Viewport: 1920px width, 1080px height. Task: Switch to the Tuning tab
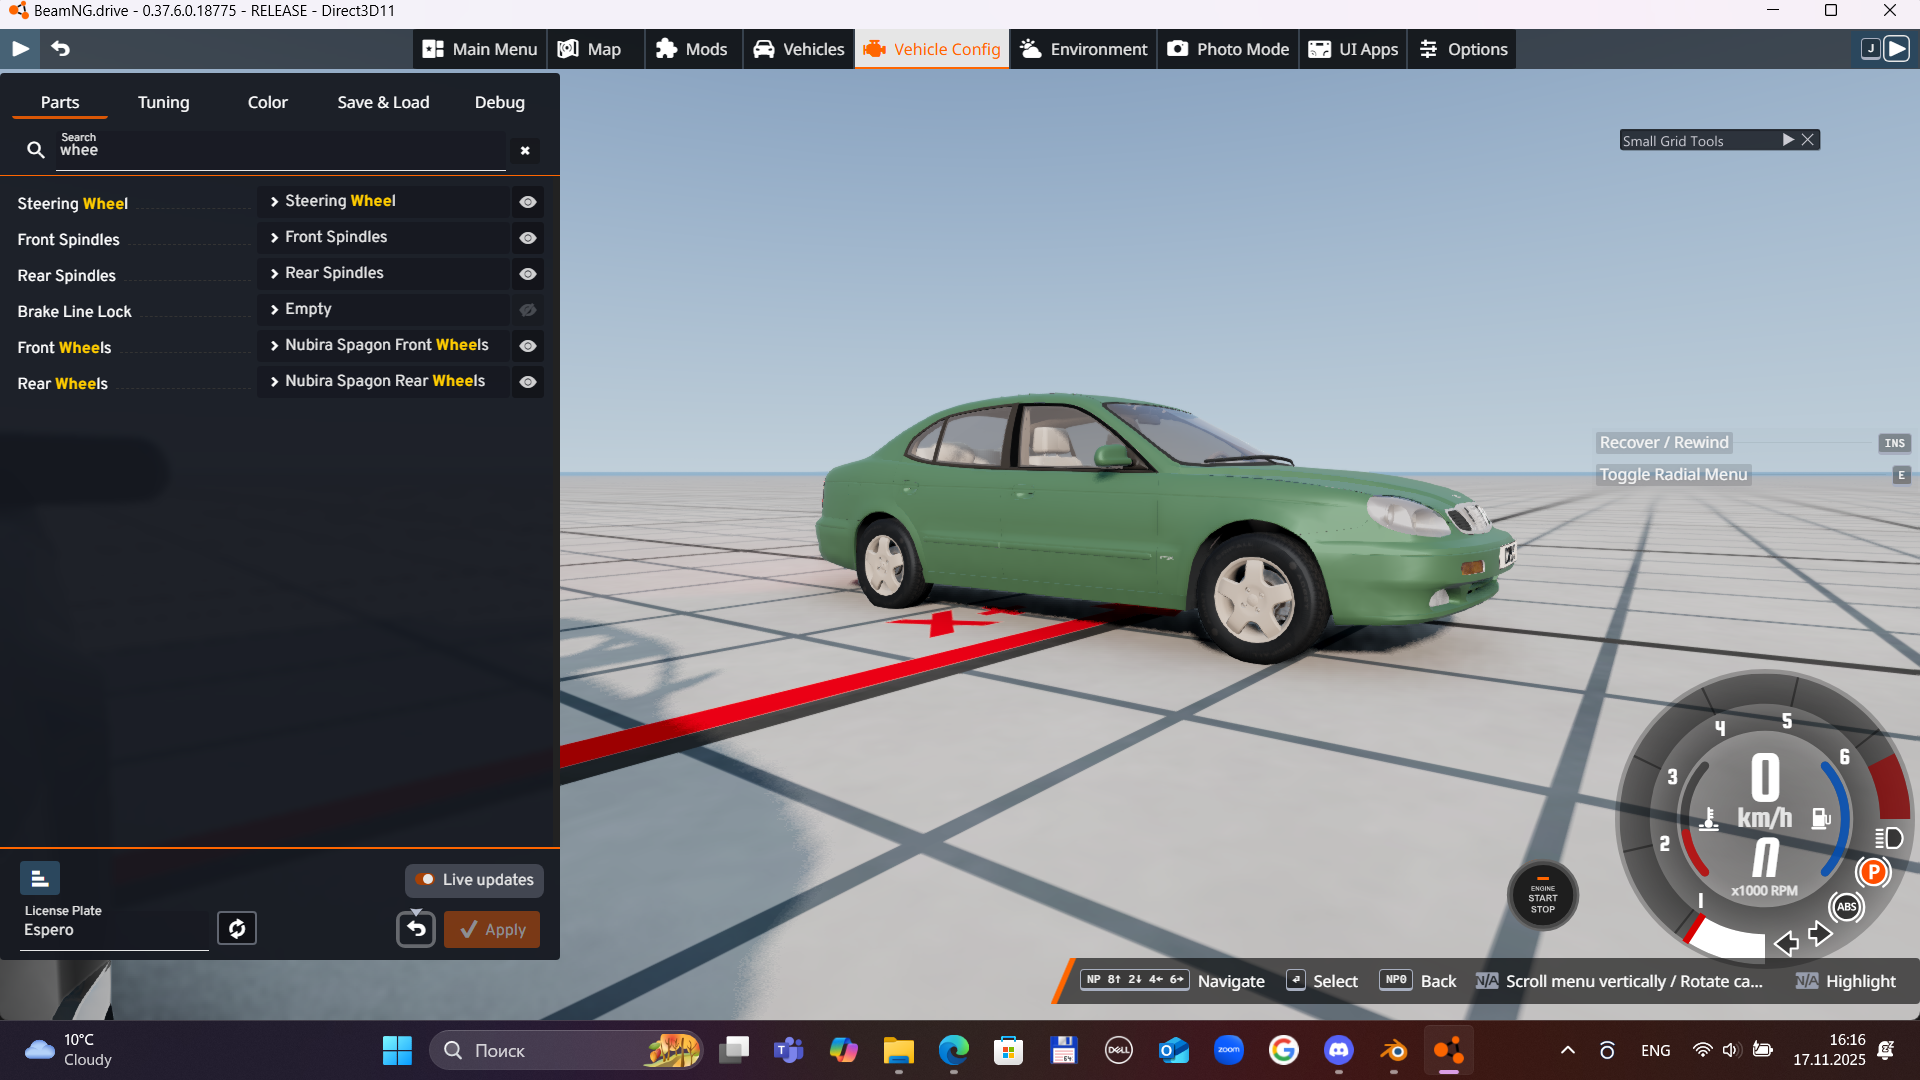point(163,102)
